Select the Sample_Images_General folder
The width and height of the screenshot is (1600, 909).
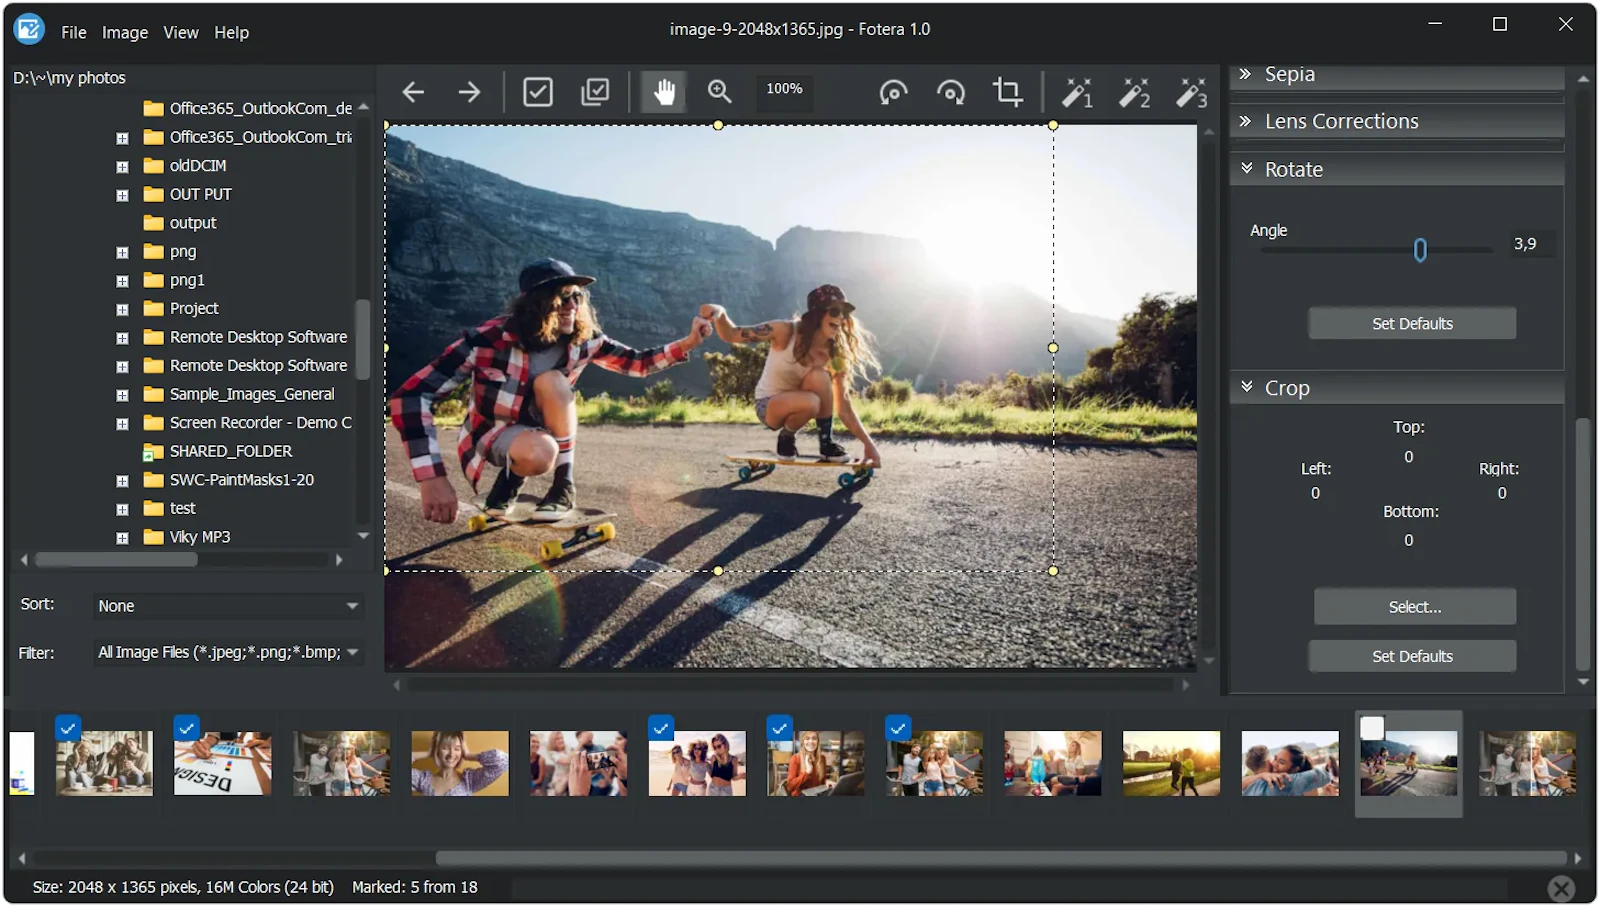point(251,395)
